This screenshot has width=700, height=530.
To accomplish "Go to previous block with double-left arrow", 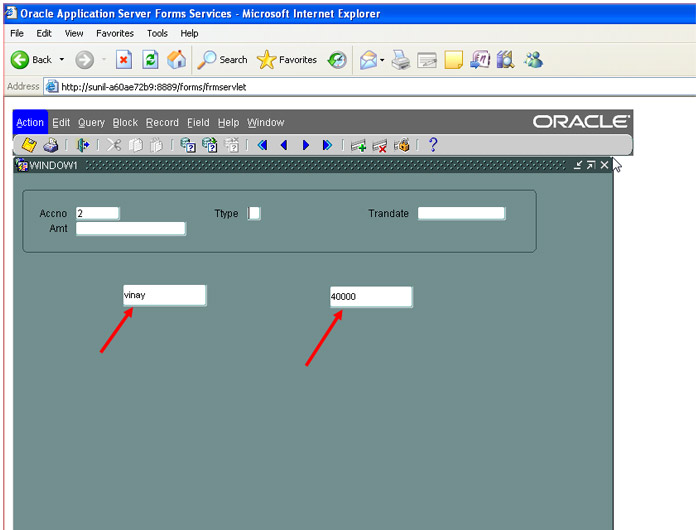I will [x=262, y=145].
